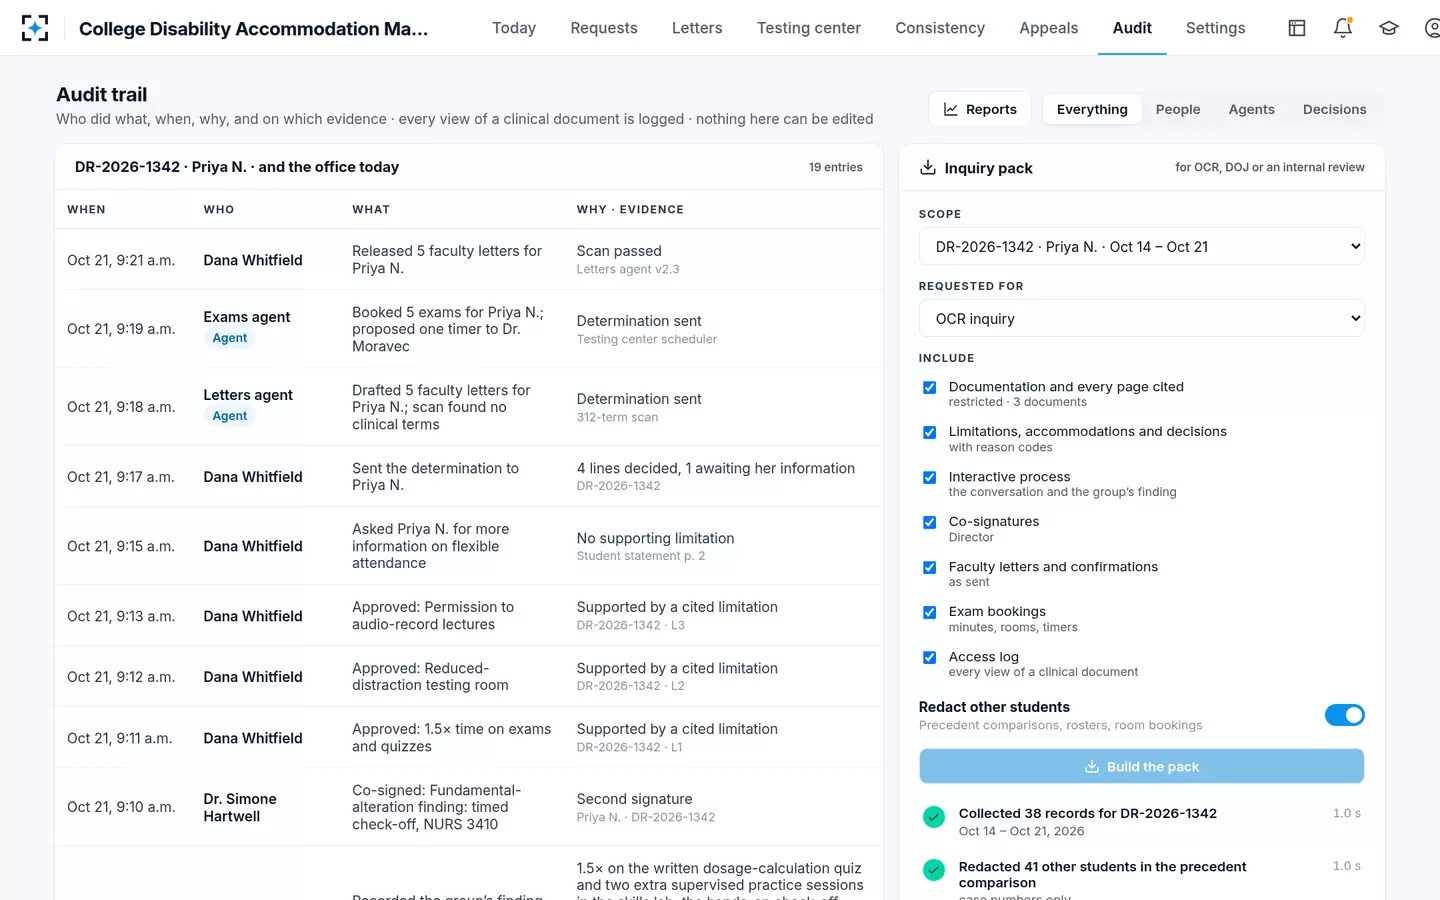Click 'Student statement p. 2' evidence text
This screenshot has width=1440, height=900.
tap(641, 556)
